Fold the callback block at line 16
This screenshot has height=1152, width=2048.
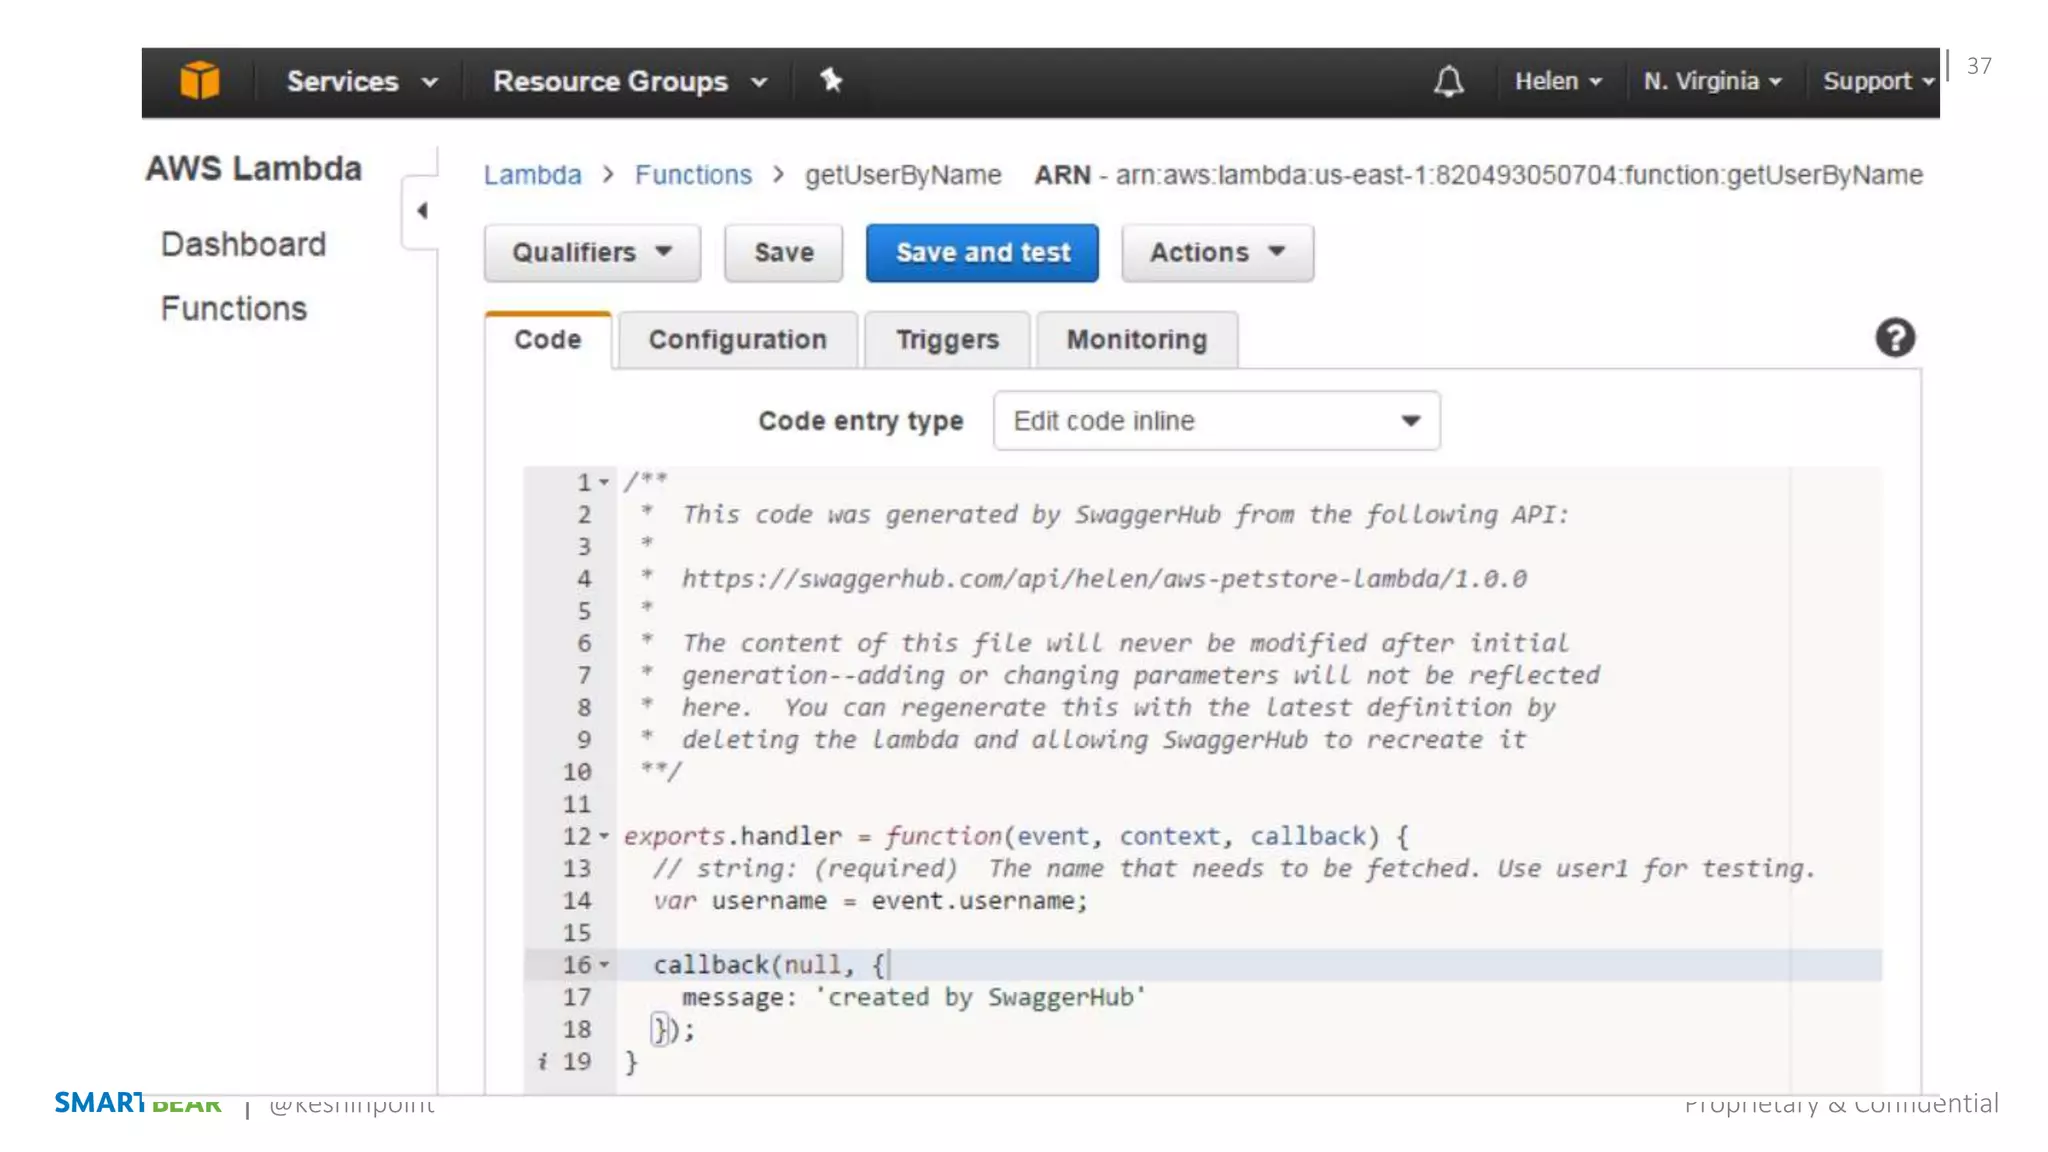[604, 965]
